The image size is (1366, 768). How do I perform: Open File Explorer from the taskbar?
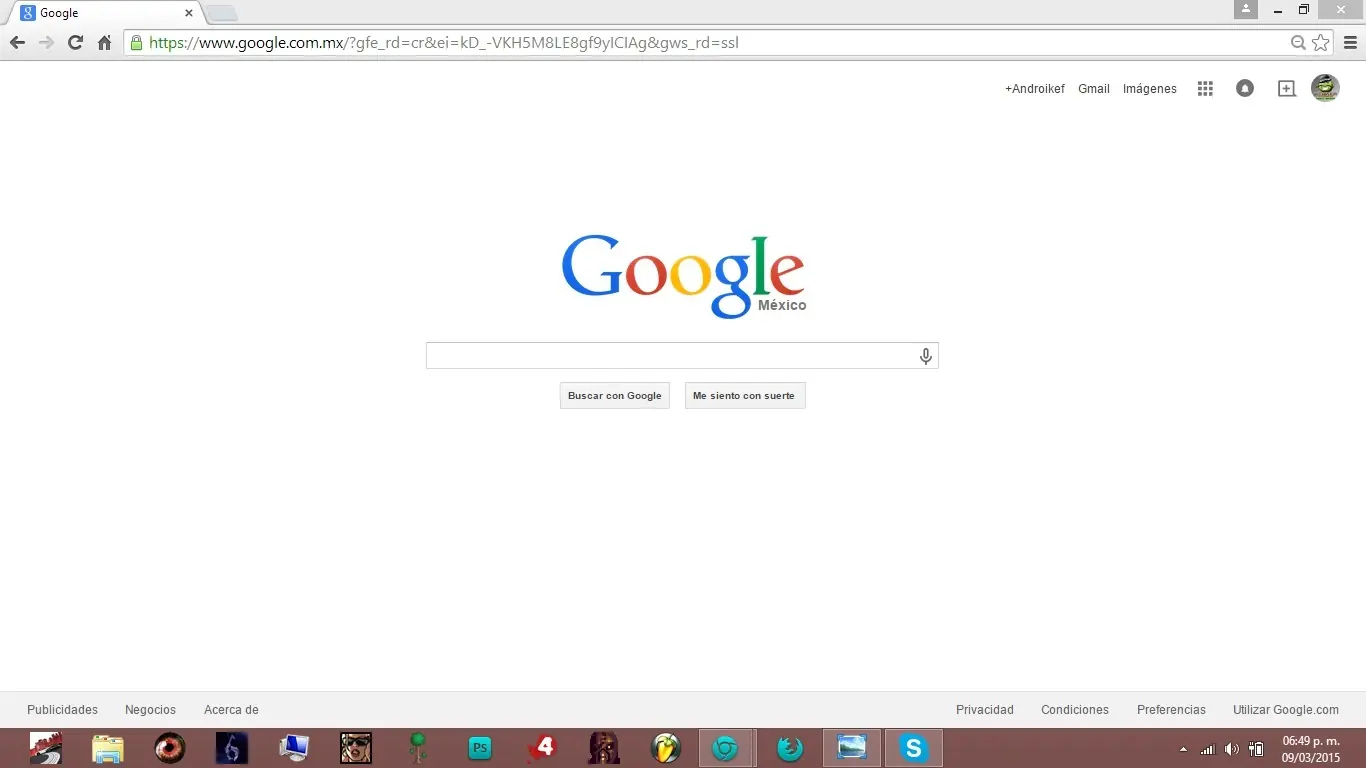(x=108, y=748)
